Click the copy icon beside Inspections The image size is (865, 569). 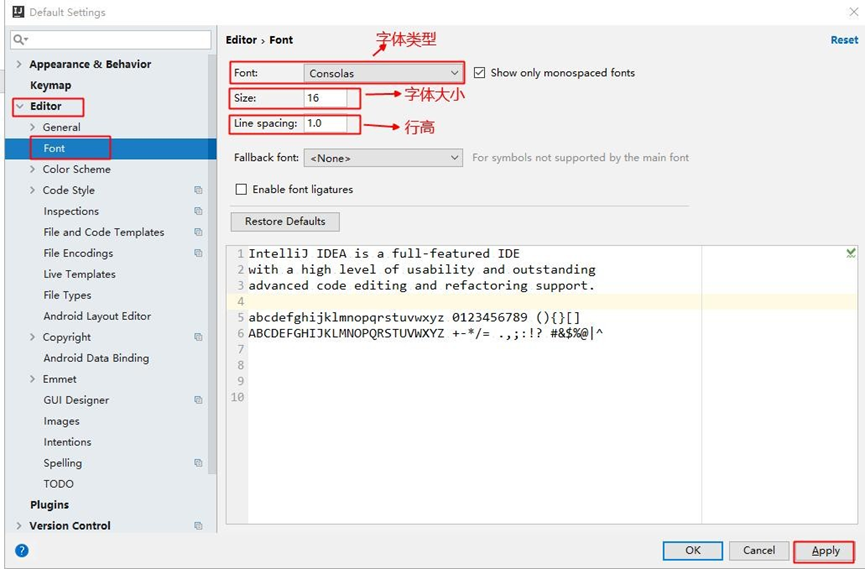(198, 211)
